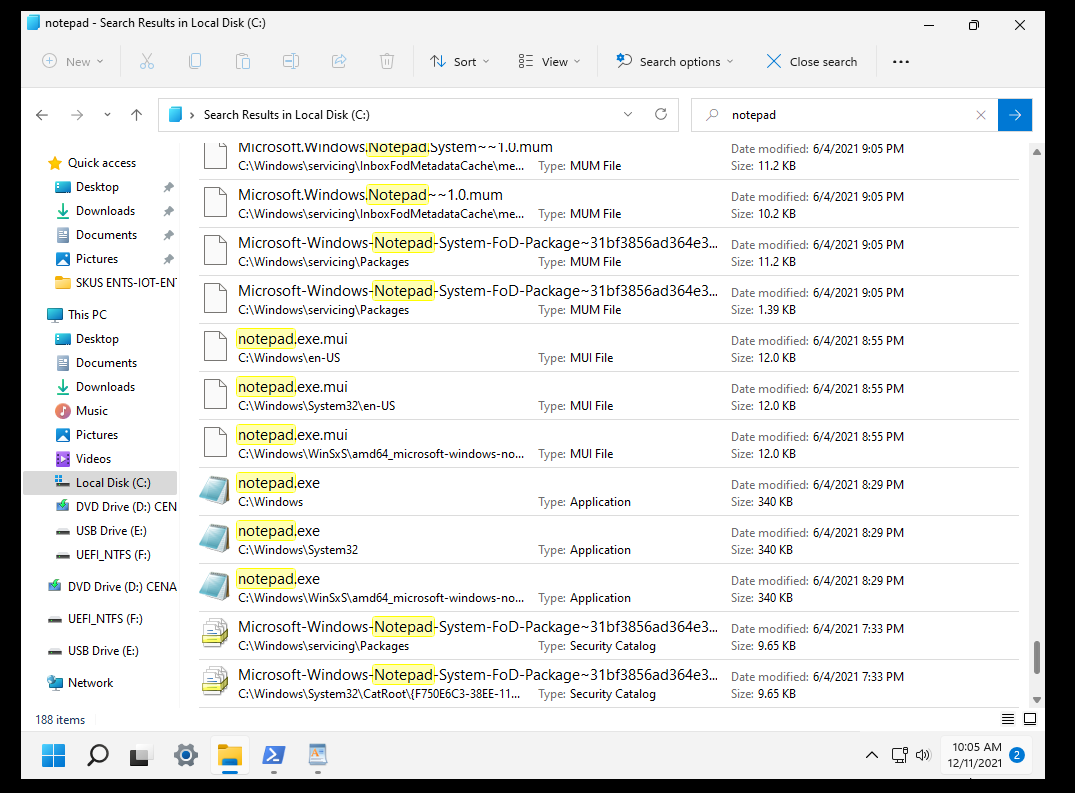Open the Windows Start menu

click(x=53, y=755)
